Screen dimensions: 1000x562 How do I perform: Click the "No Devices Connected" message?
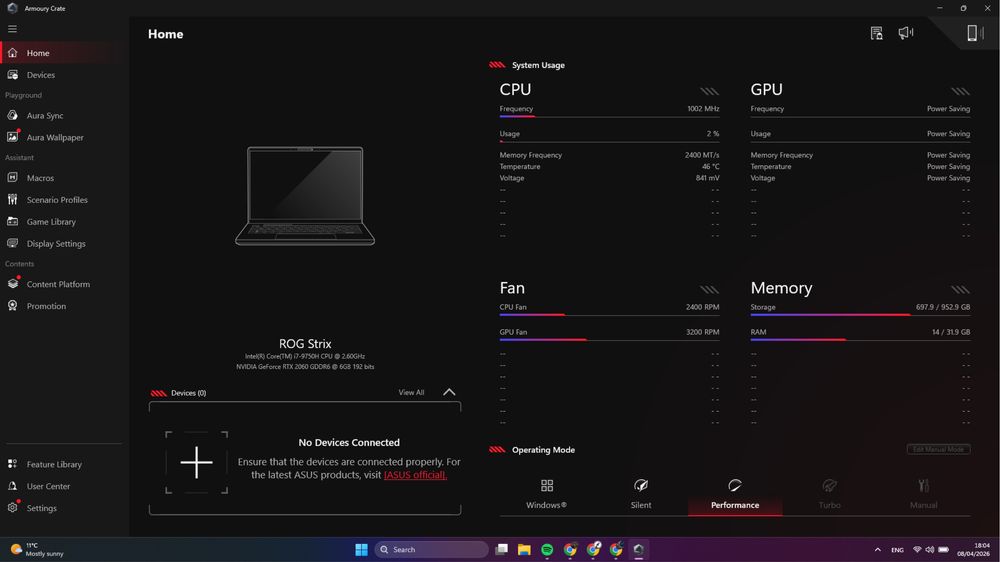(x=349, y=442)
